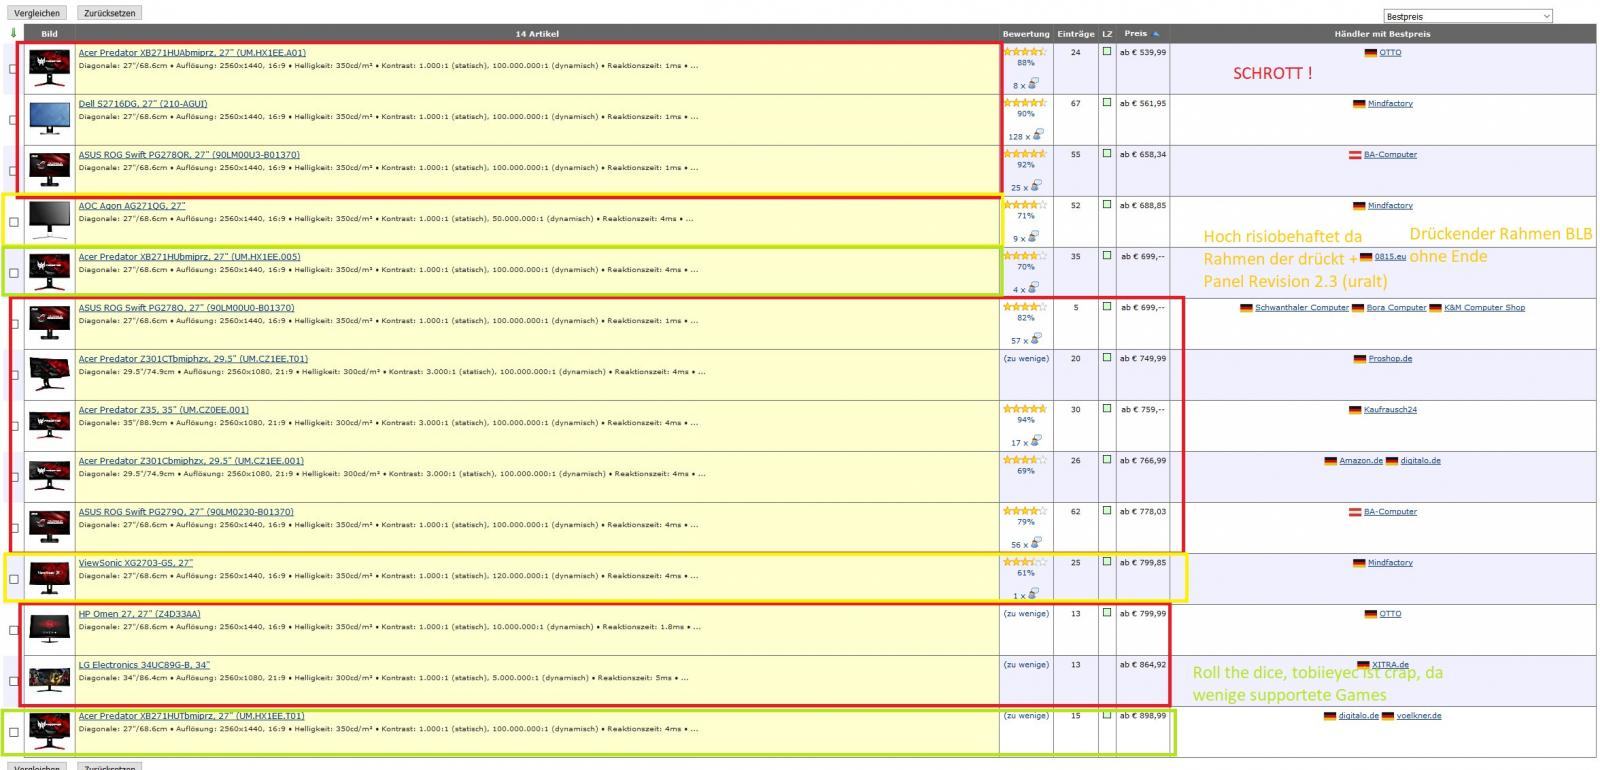
Task: Click the green sort arrow icon
Action: click(x=13, y=33)
